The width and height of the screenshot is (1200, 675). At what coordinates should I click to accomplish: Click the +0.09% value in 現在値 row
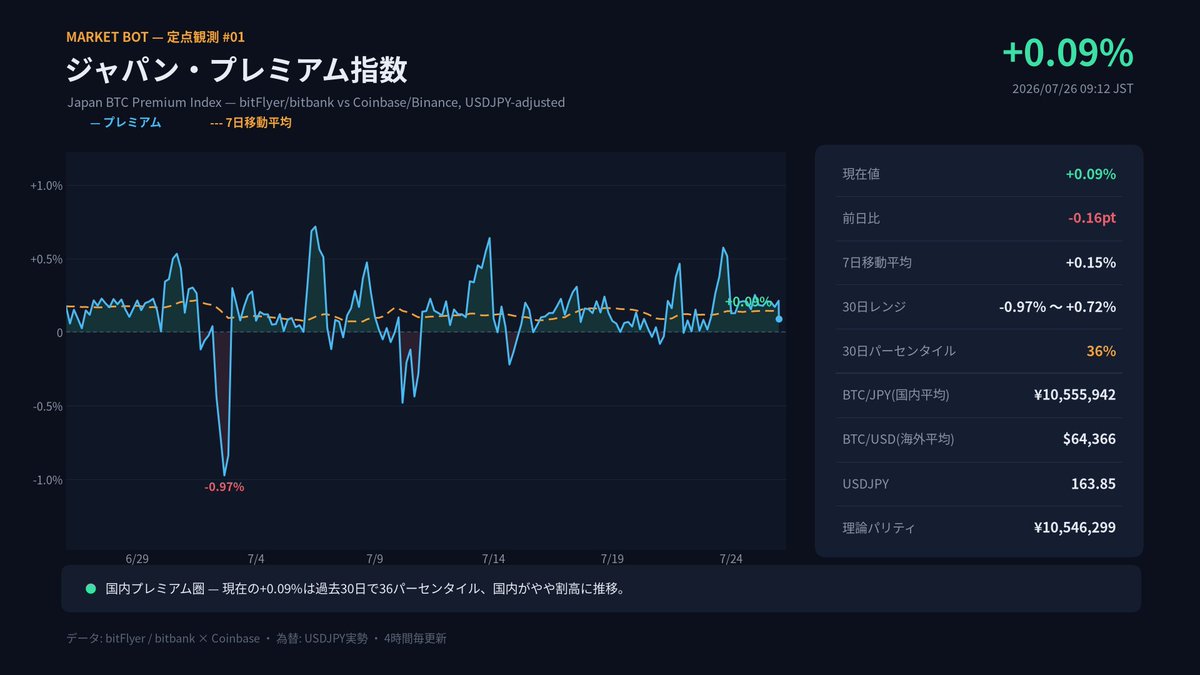pyautogui.click(x=1090, y=174)
